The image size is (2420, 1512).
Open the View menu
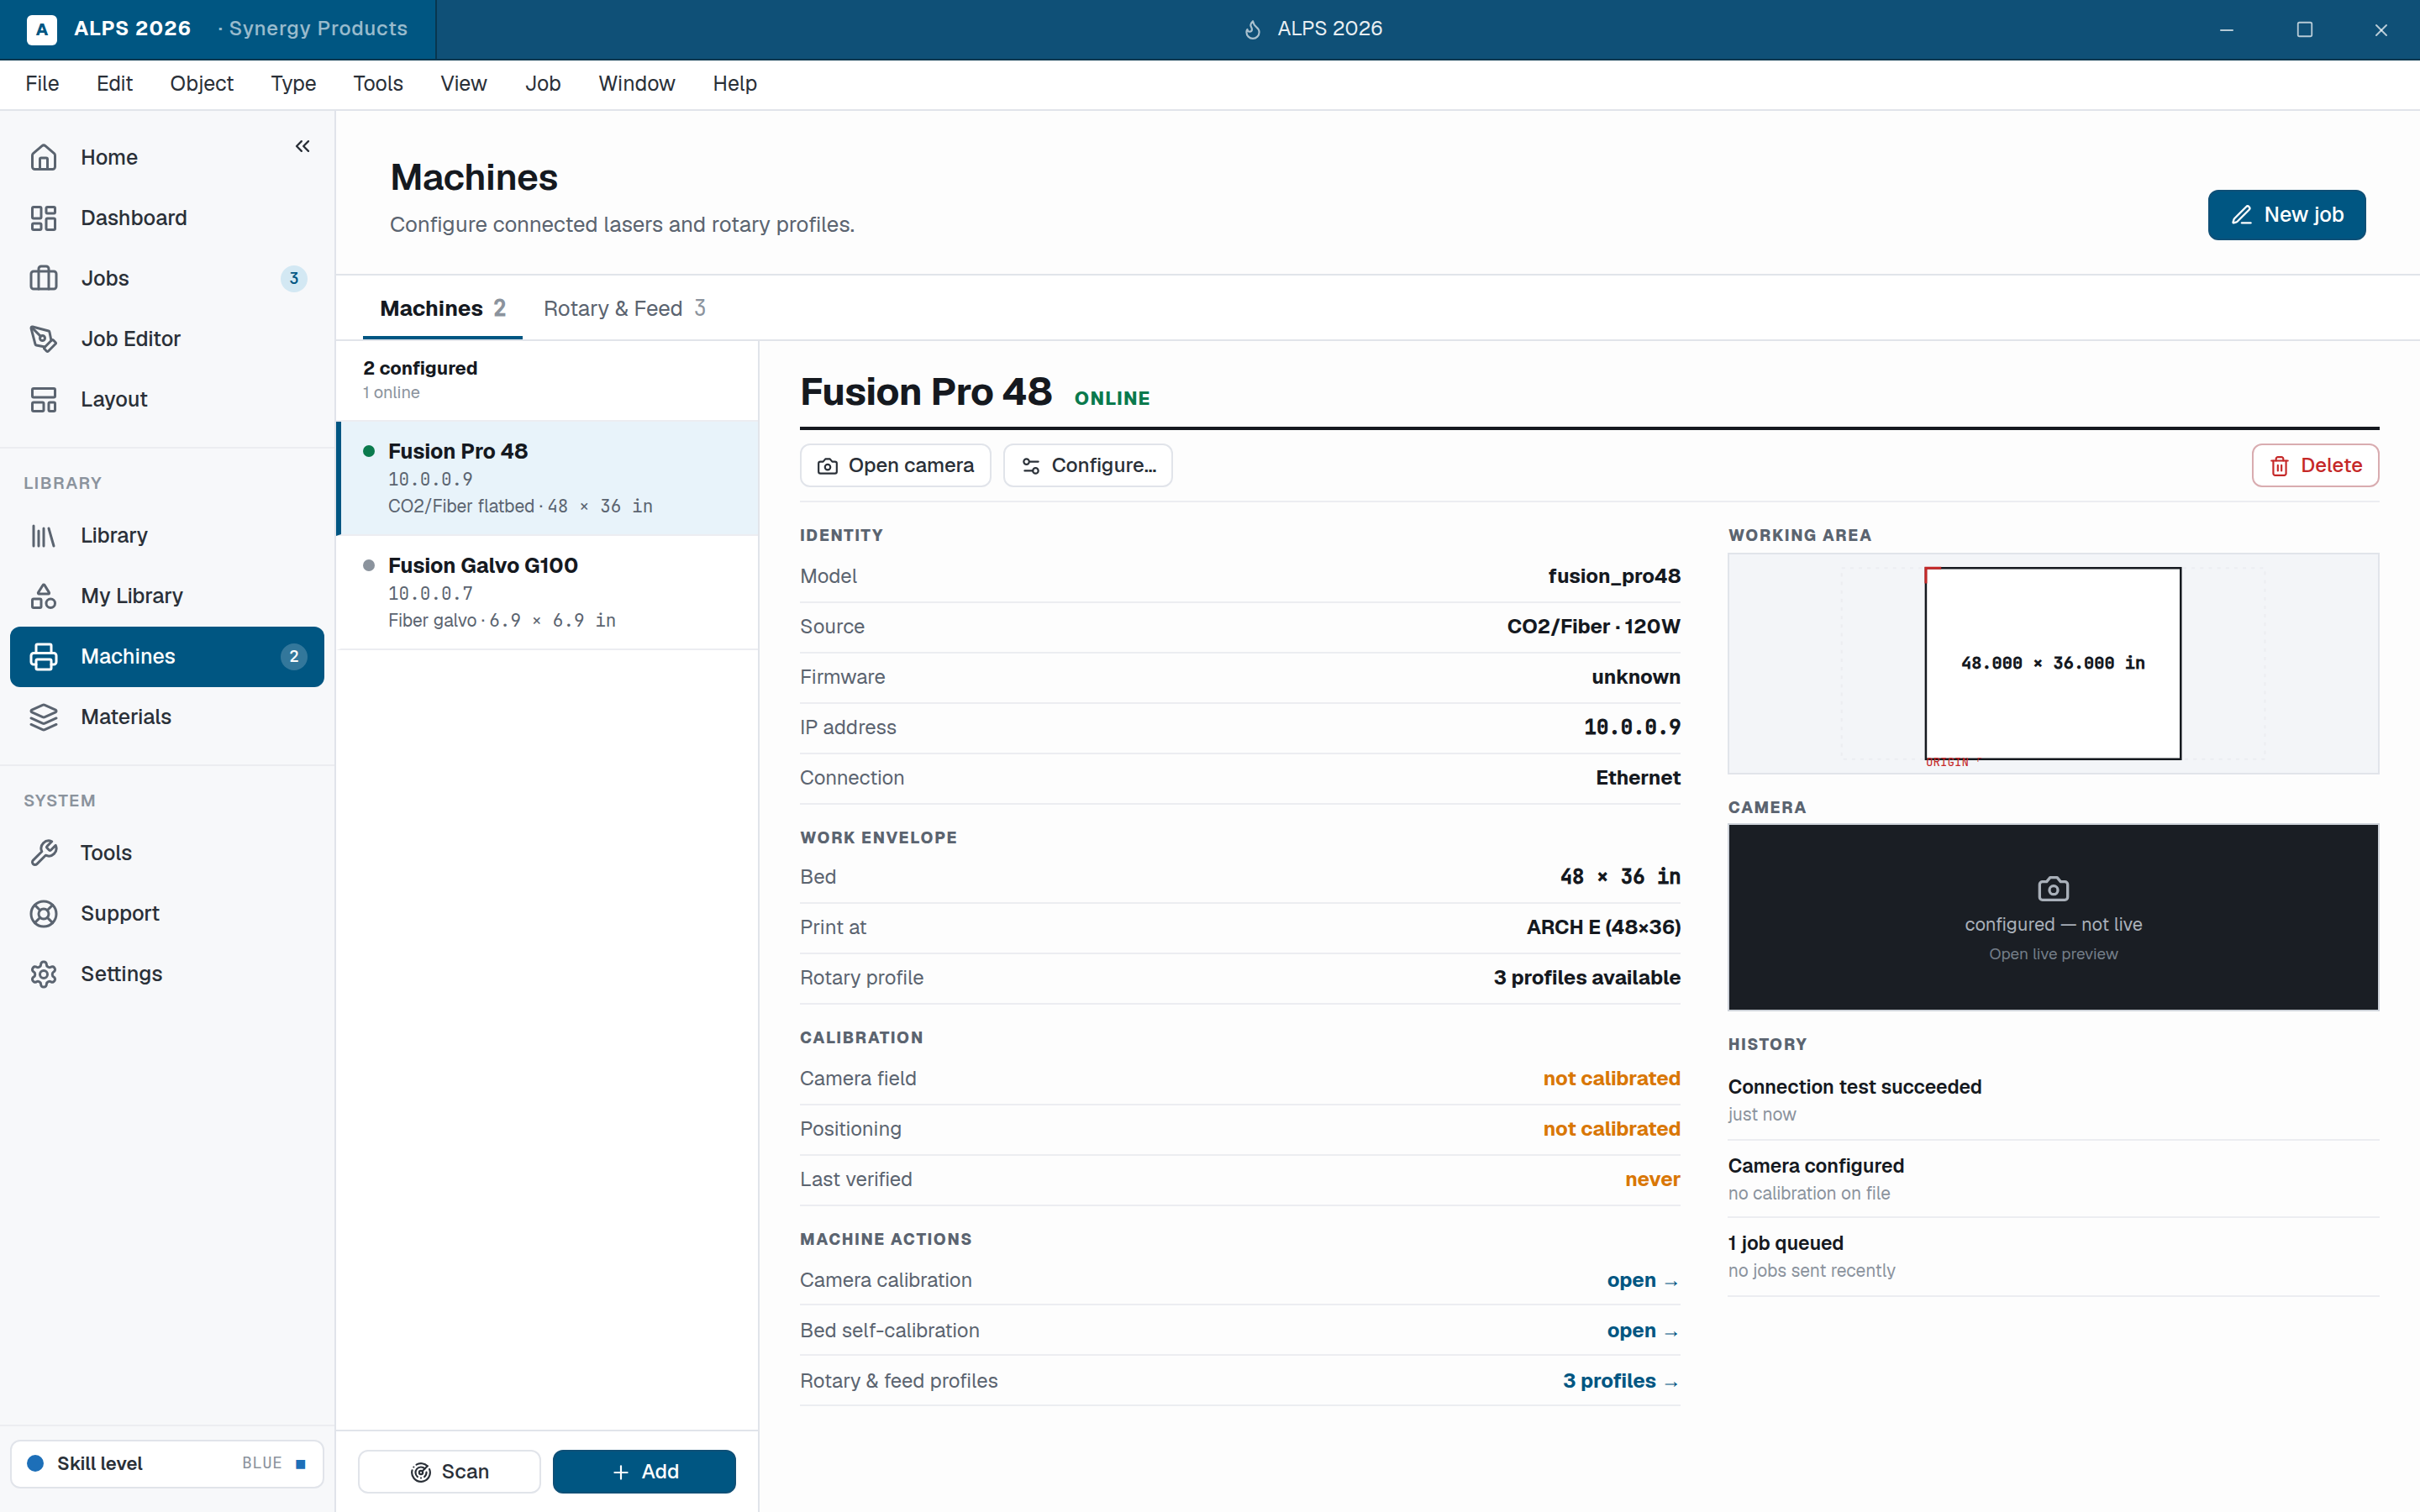pos(464,84)
